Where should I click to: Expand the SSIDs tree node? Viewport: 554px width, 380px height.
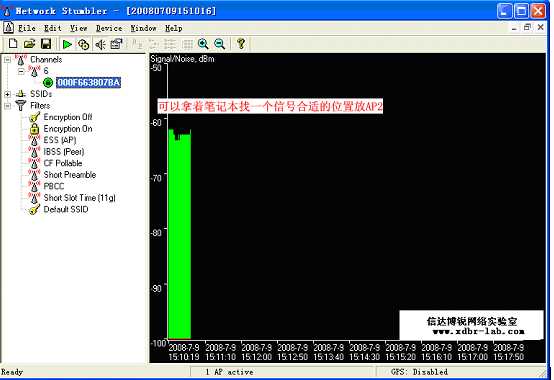(x=7, y=94)
